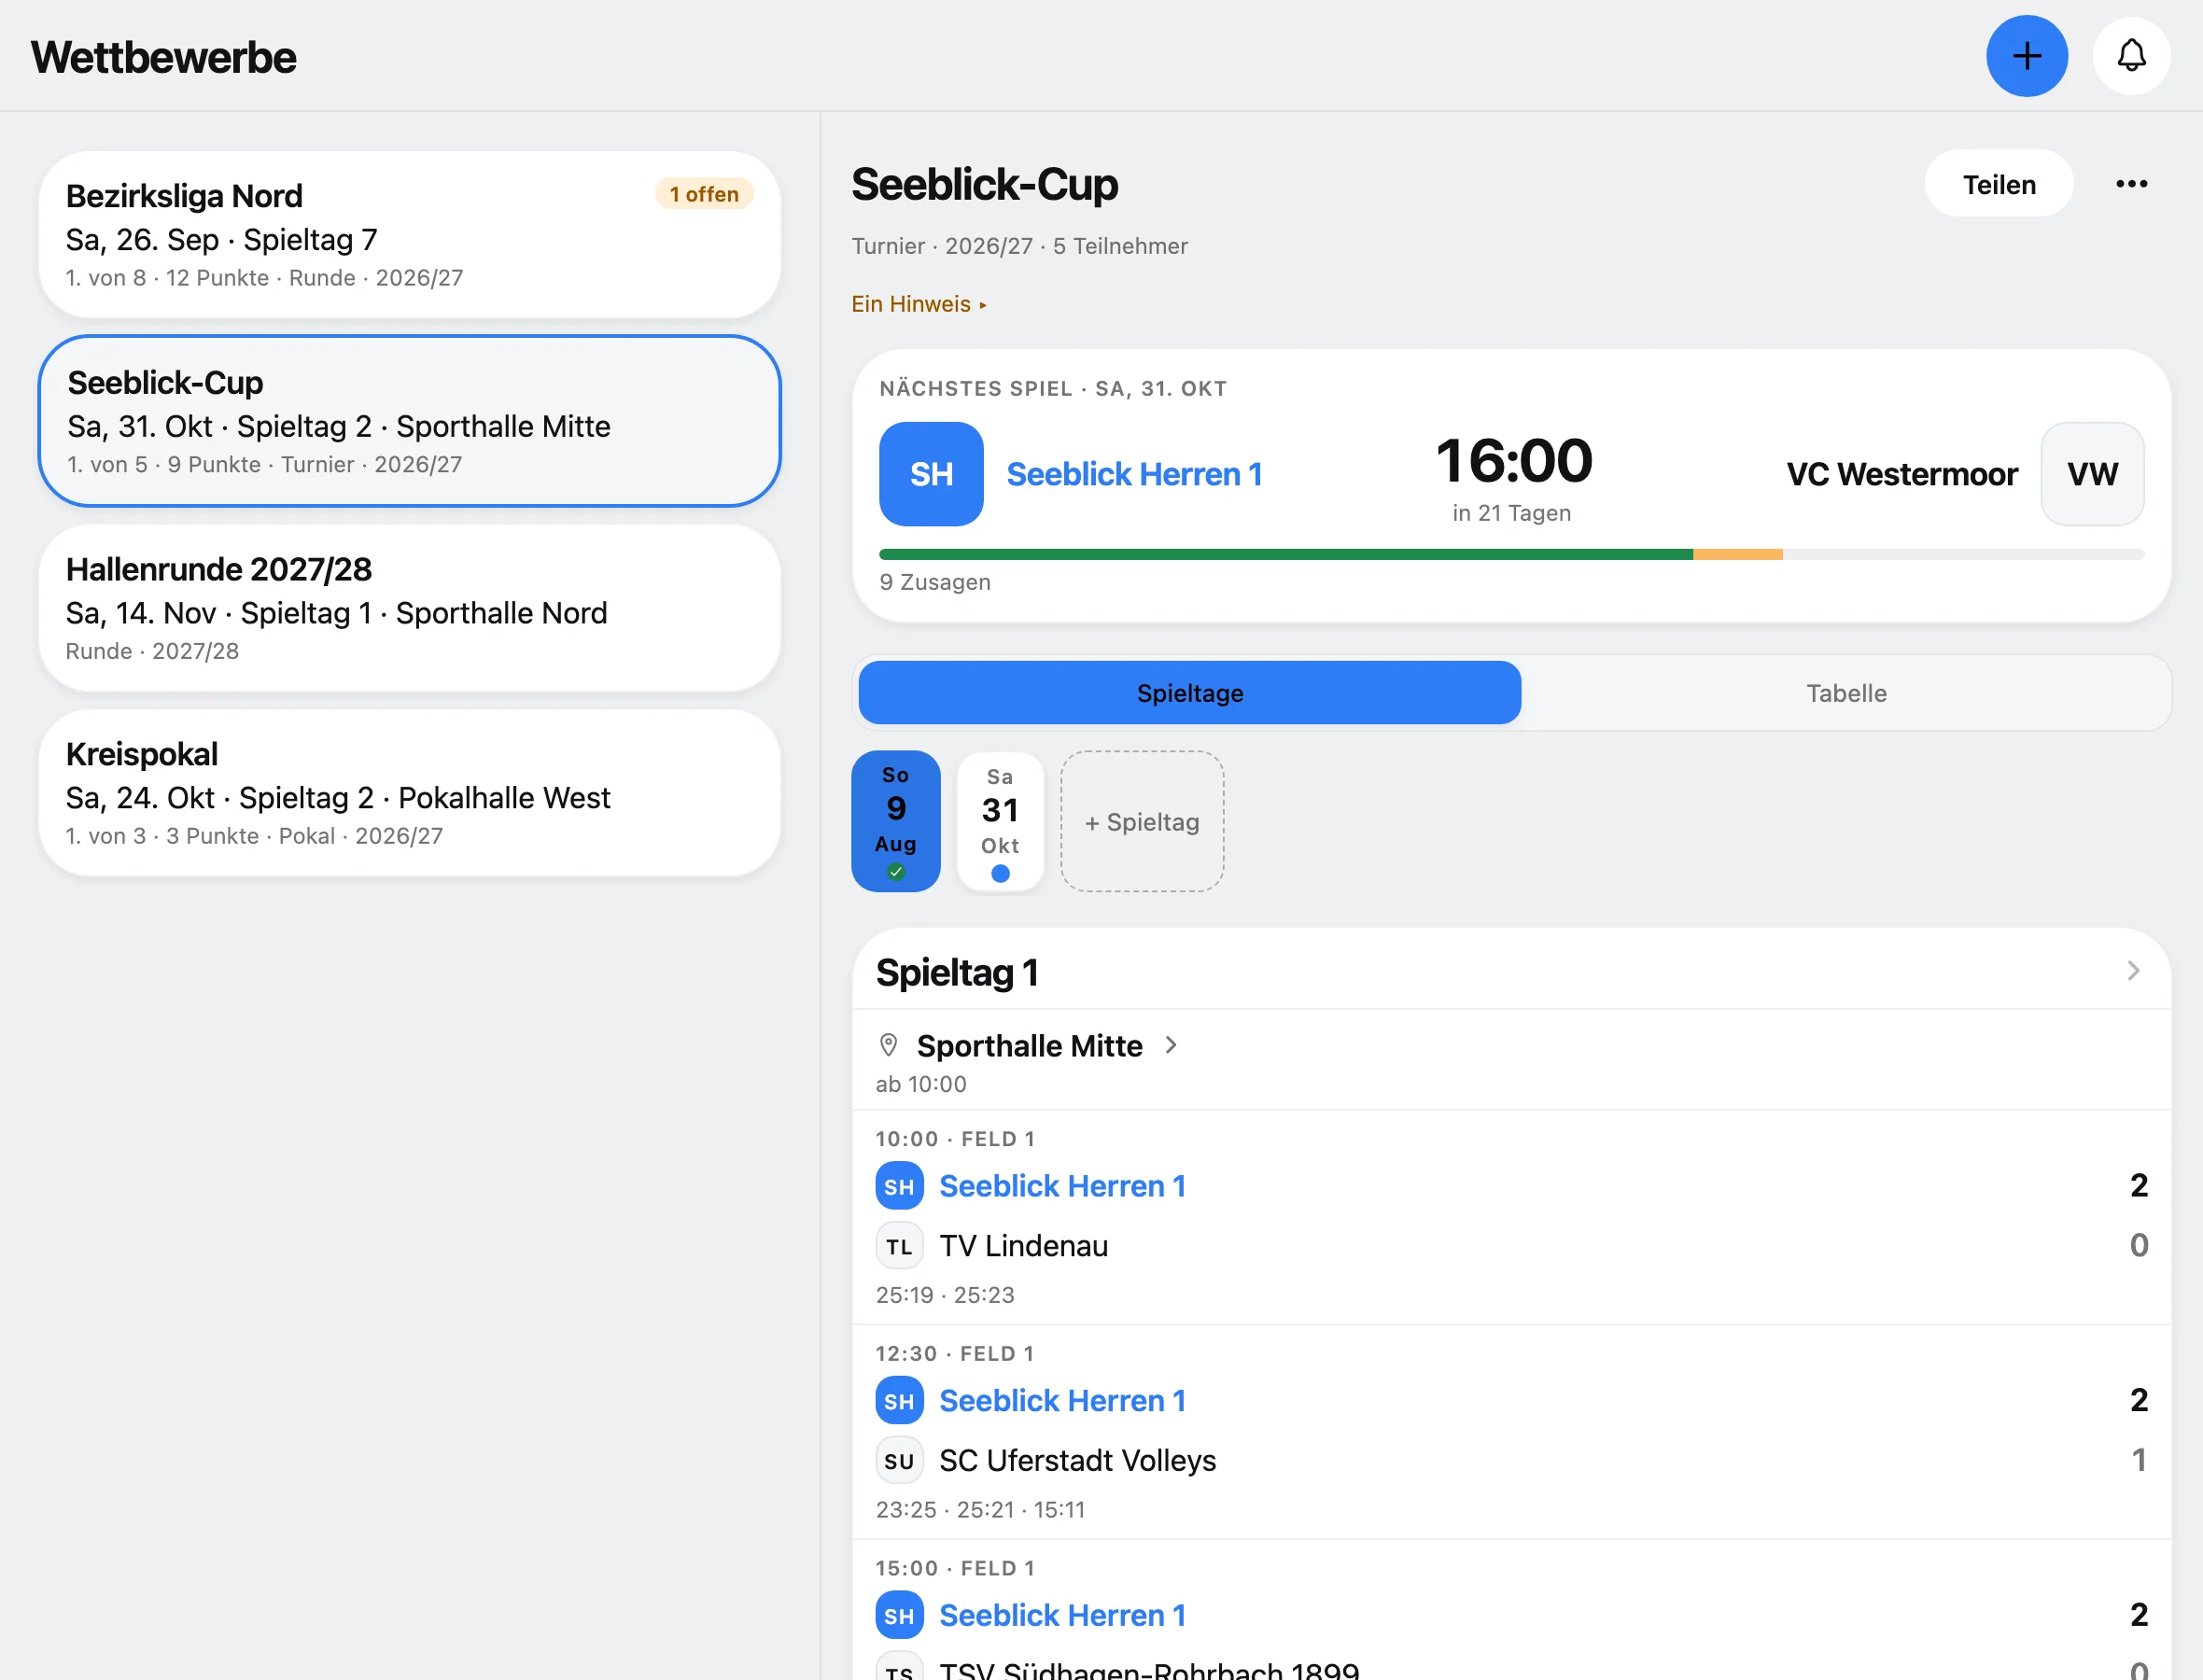
Task: Open notifications bell icon
Action: point(2131,56)
